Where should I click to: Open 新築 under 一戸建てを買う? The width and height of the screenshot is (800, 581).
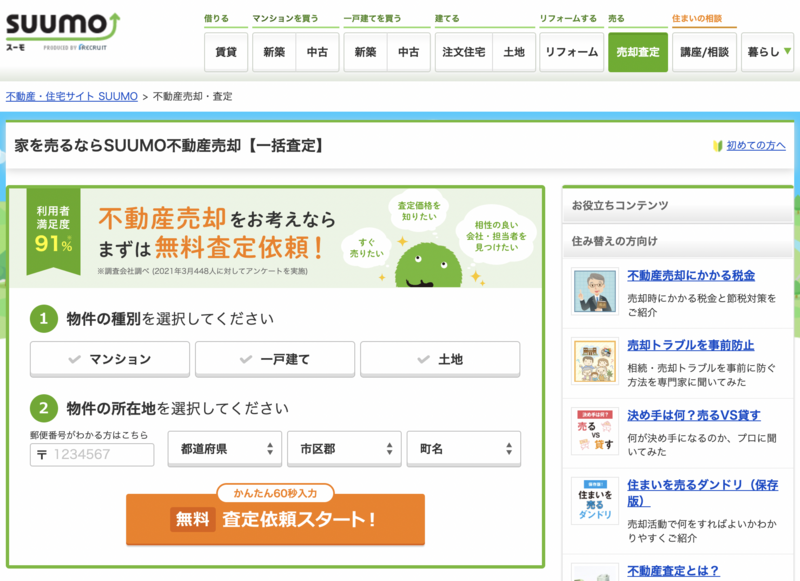[365, 52]
